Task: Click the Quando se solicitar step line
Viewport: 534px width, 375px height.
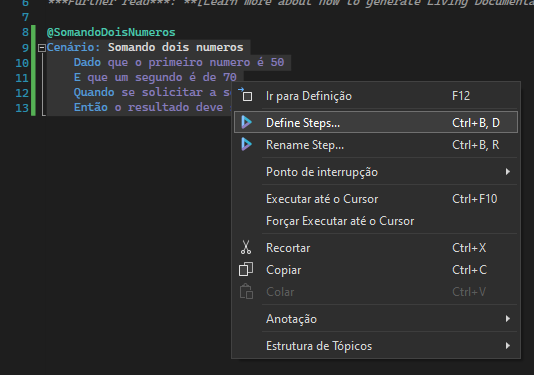Action: click(x=153, y=92)
